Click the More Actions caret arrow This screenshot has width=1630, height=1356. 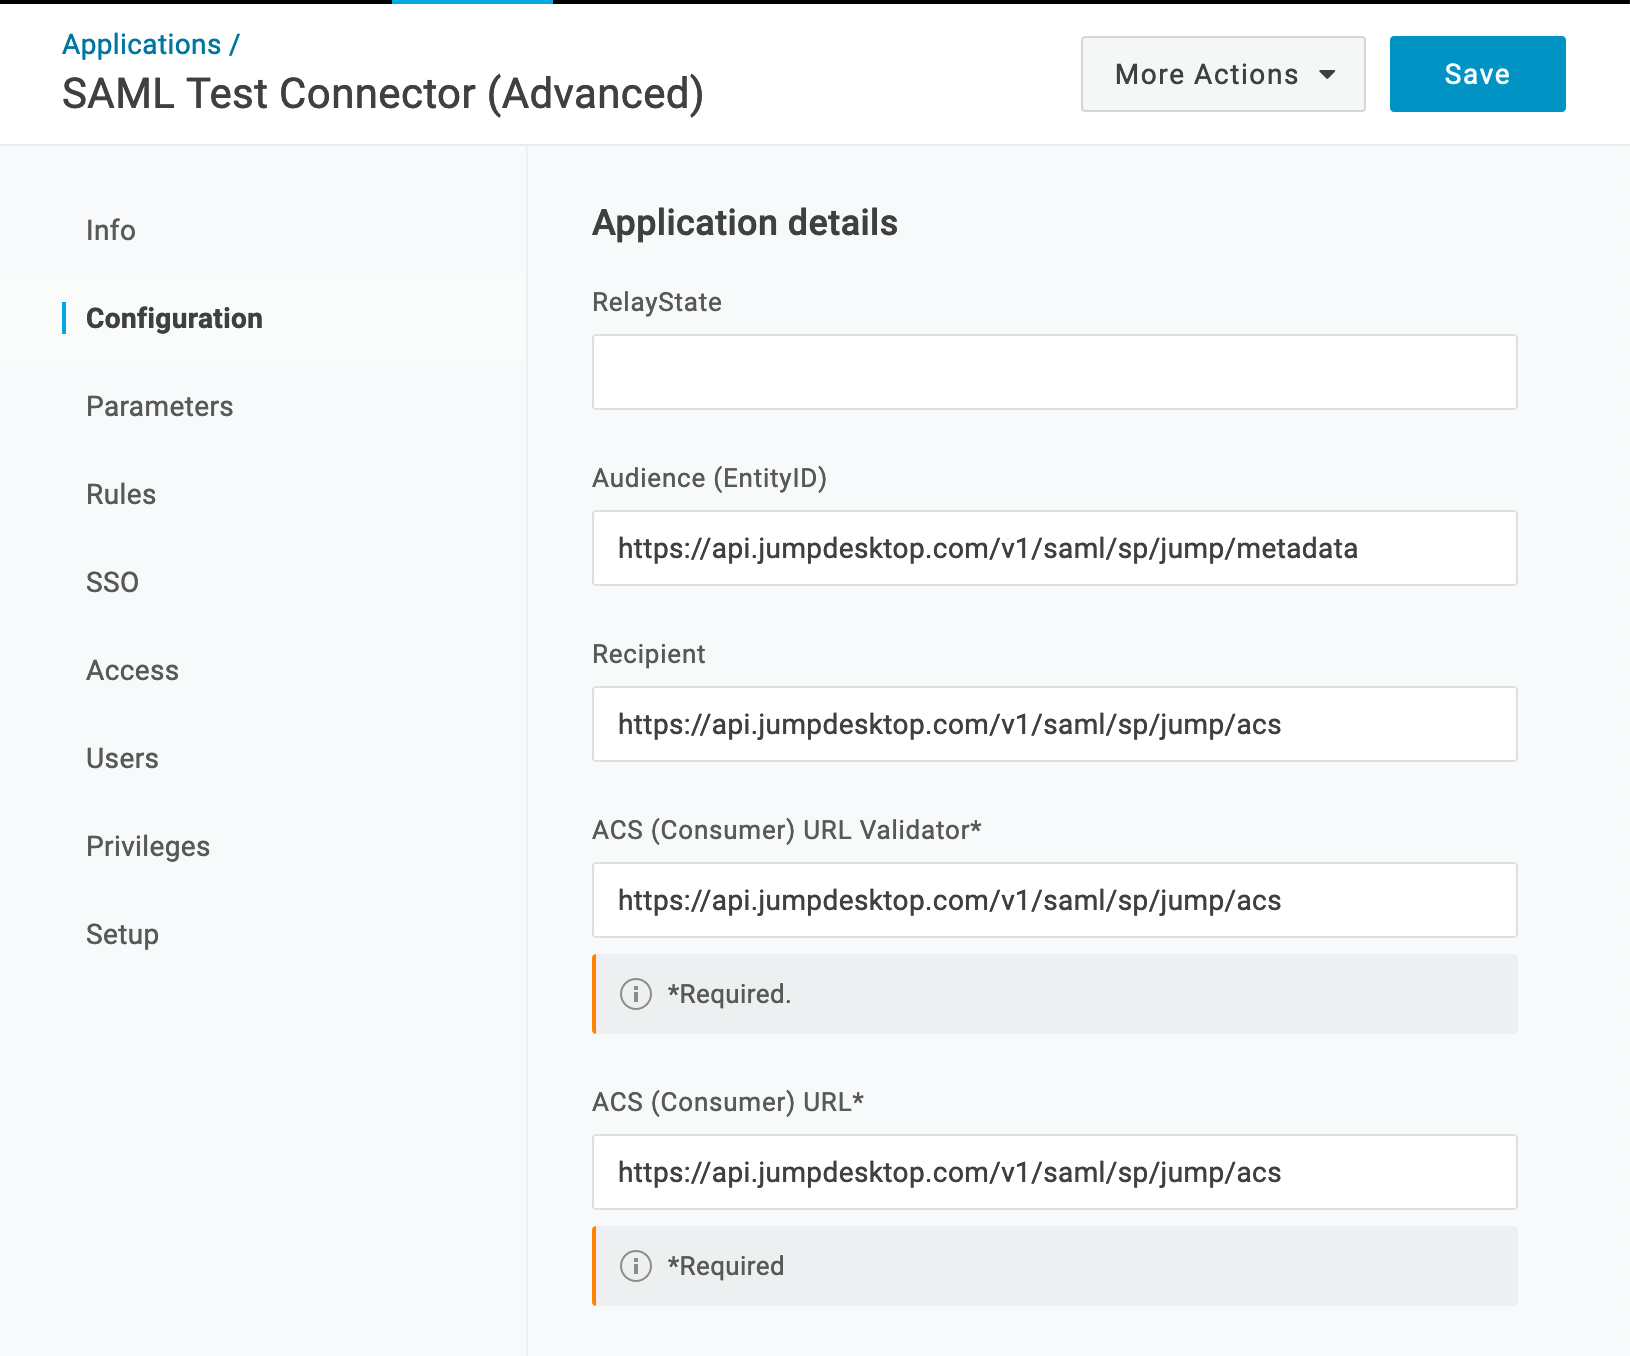[x=1327, y=75]
